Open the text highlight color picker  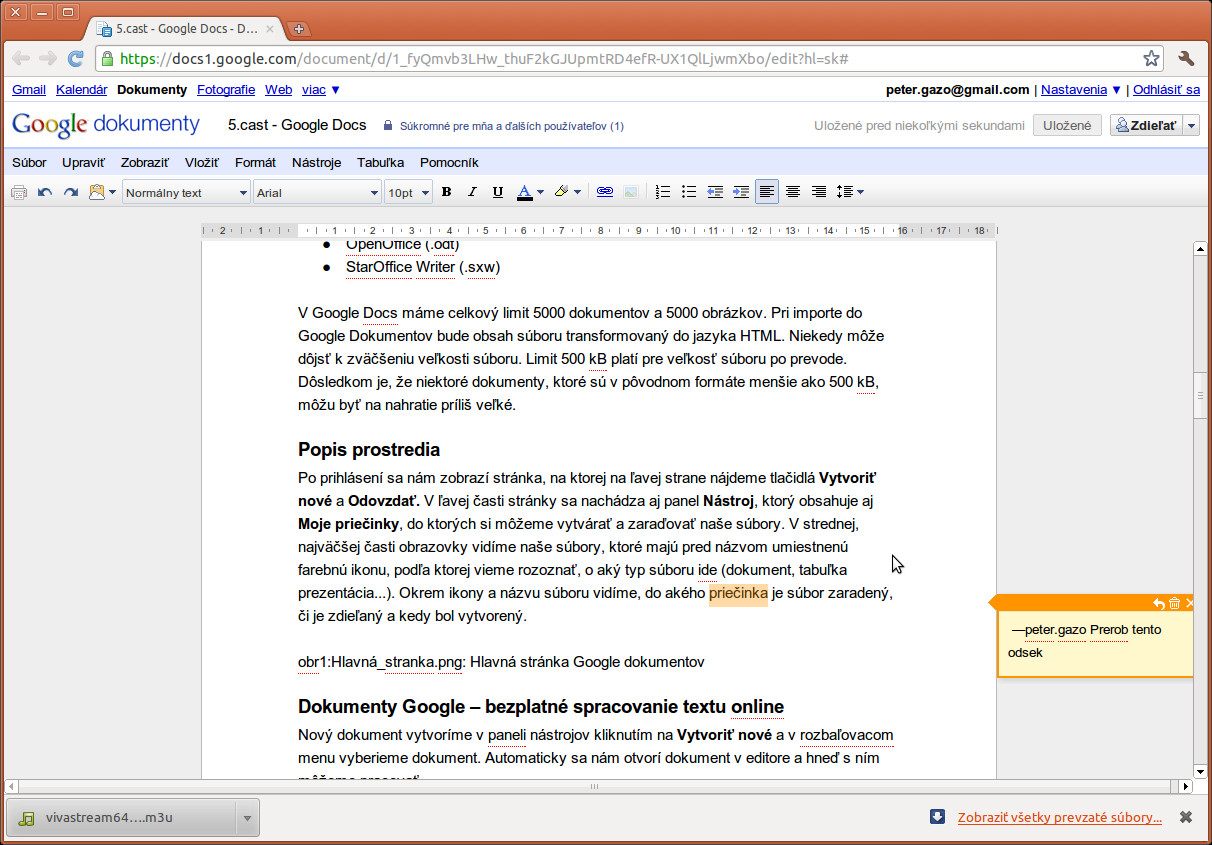pyautogui.click(x=567, y=192)
